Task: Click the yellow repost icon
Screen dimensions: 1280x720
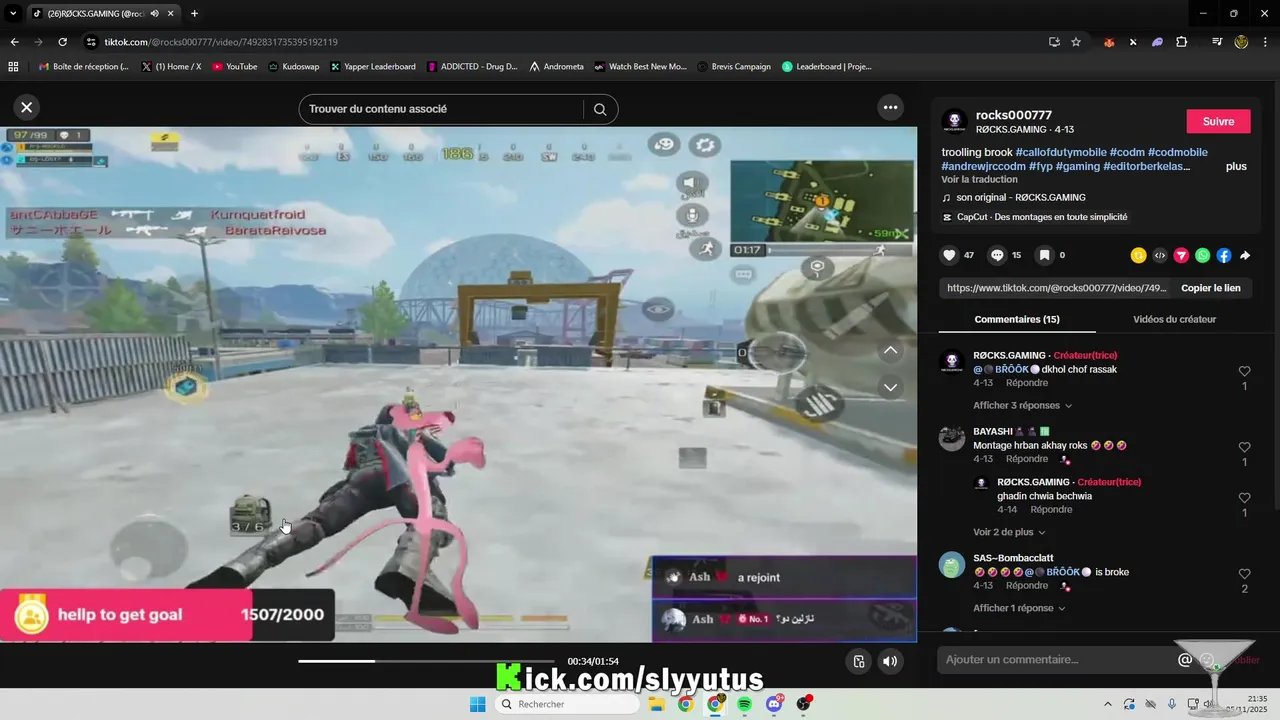Action: [1138, 255]
